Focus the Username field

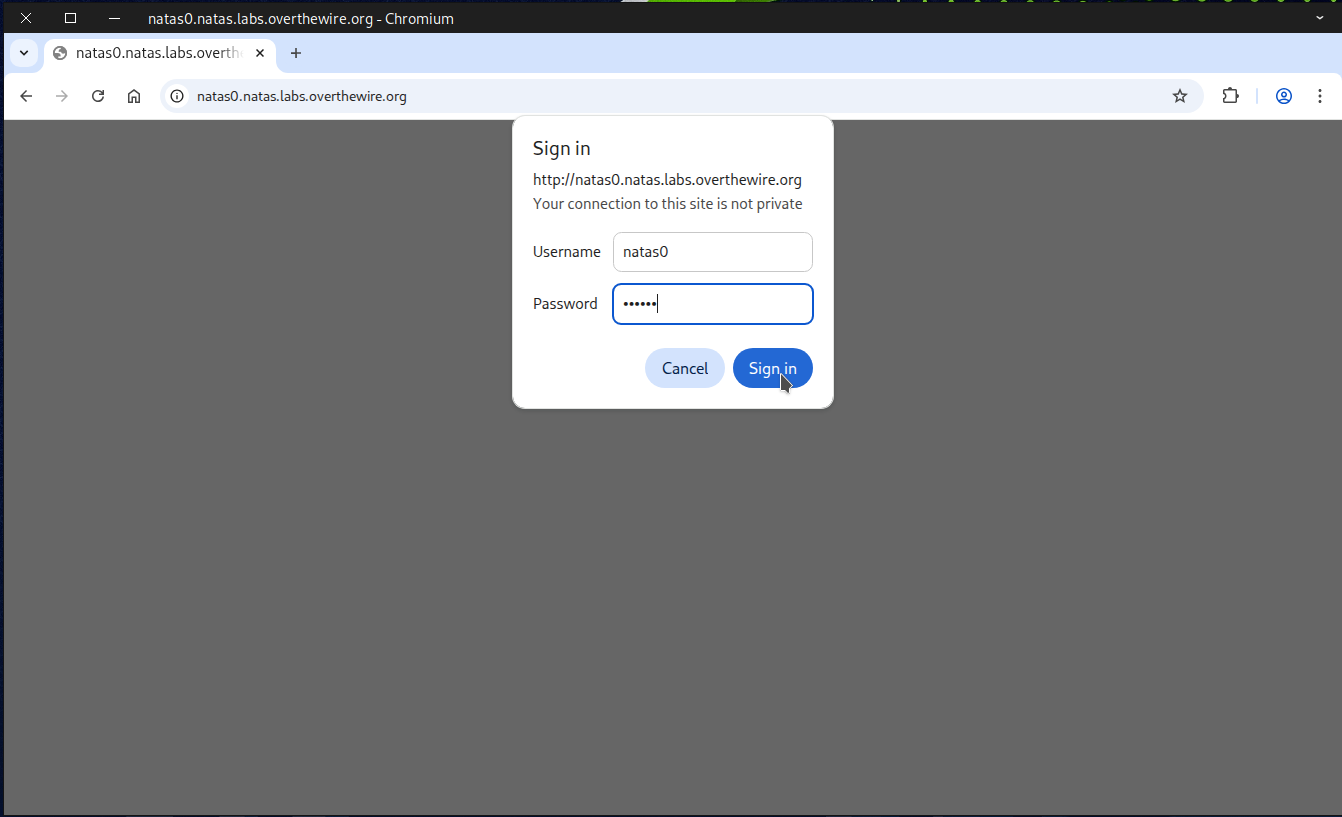pos(712,252)
